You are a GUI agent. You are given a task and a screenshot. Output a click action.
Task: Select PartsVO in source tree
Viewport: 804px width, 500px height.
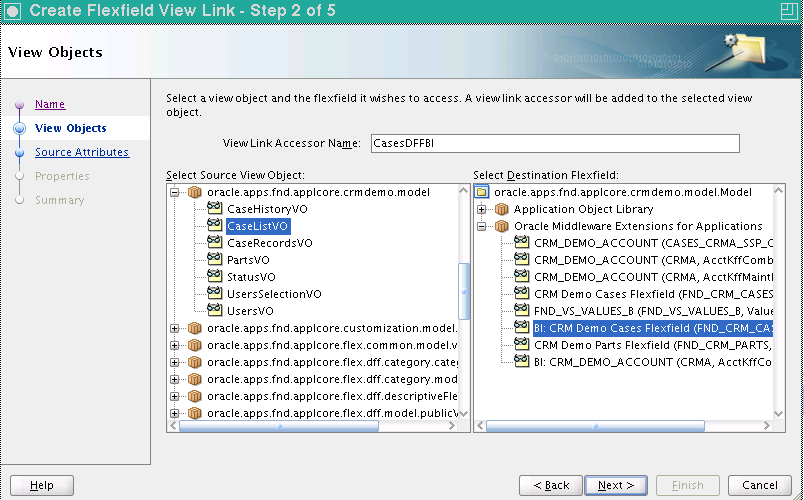(x=248, y=260)
